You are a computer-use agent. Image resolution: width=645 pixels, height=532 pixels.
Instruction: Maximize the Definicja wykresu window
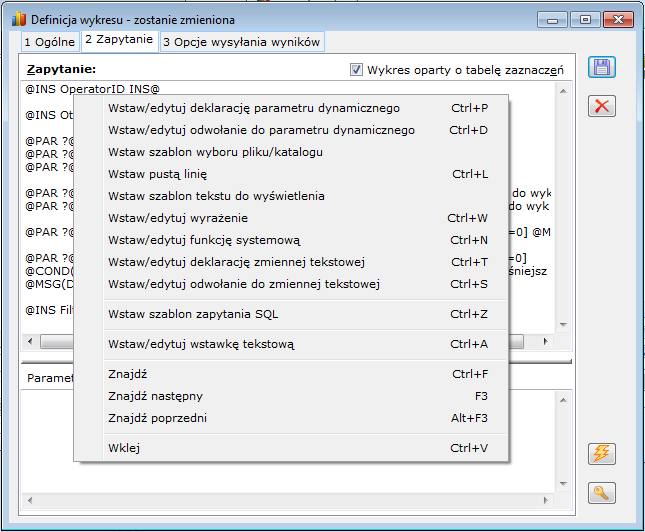click(x=585, y=20)
